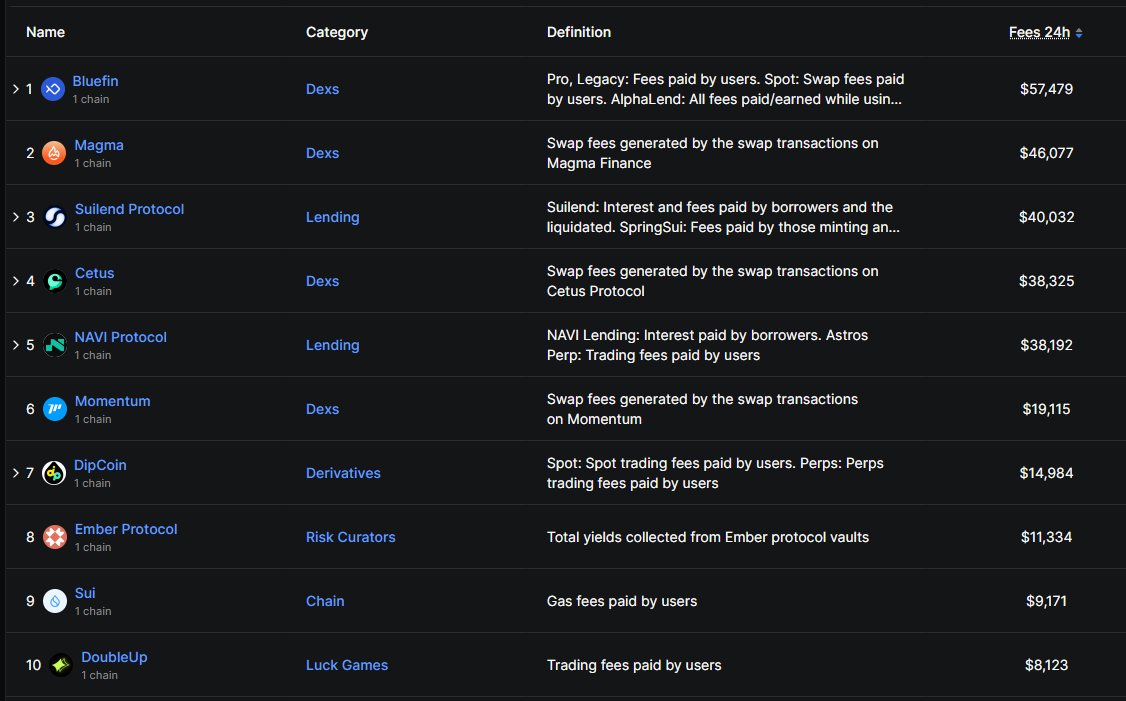Image resolution: width=1126 pixels, height=701 pixels.
Task: Open the Sui chain name link
Action: click(85, 593)
